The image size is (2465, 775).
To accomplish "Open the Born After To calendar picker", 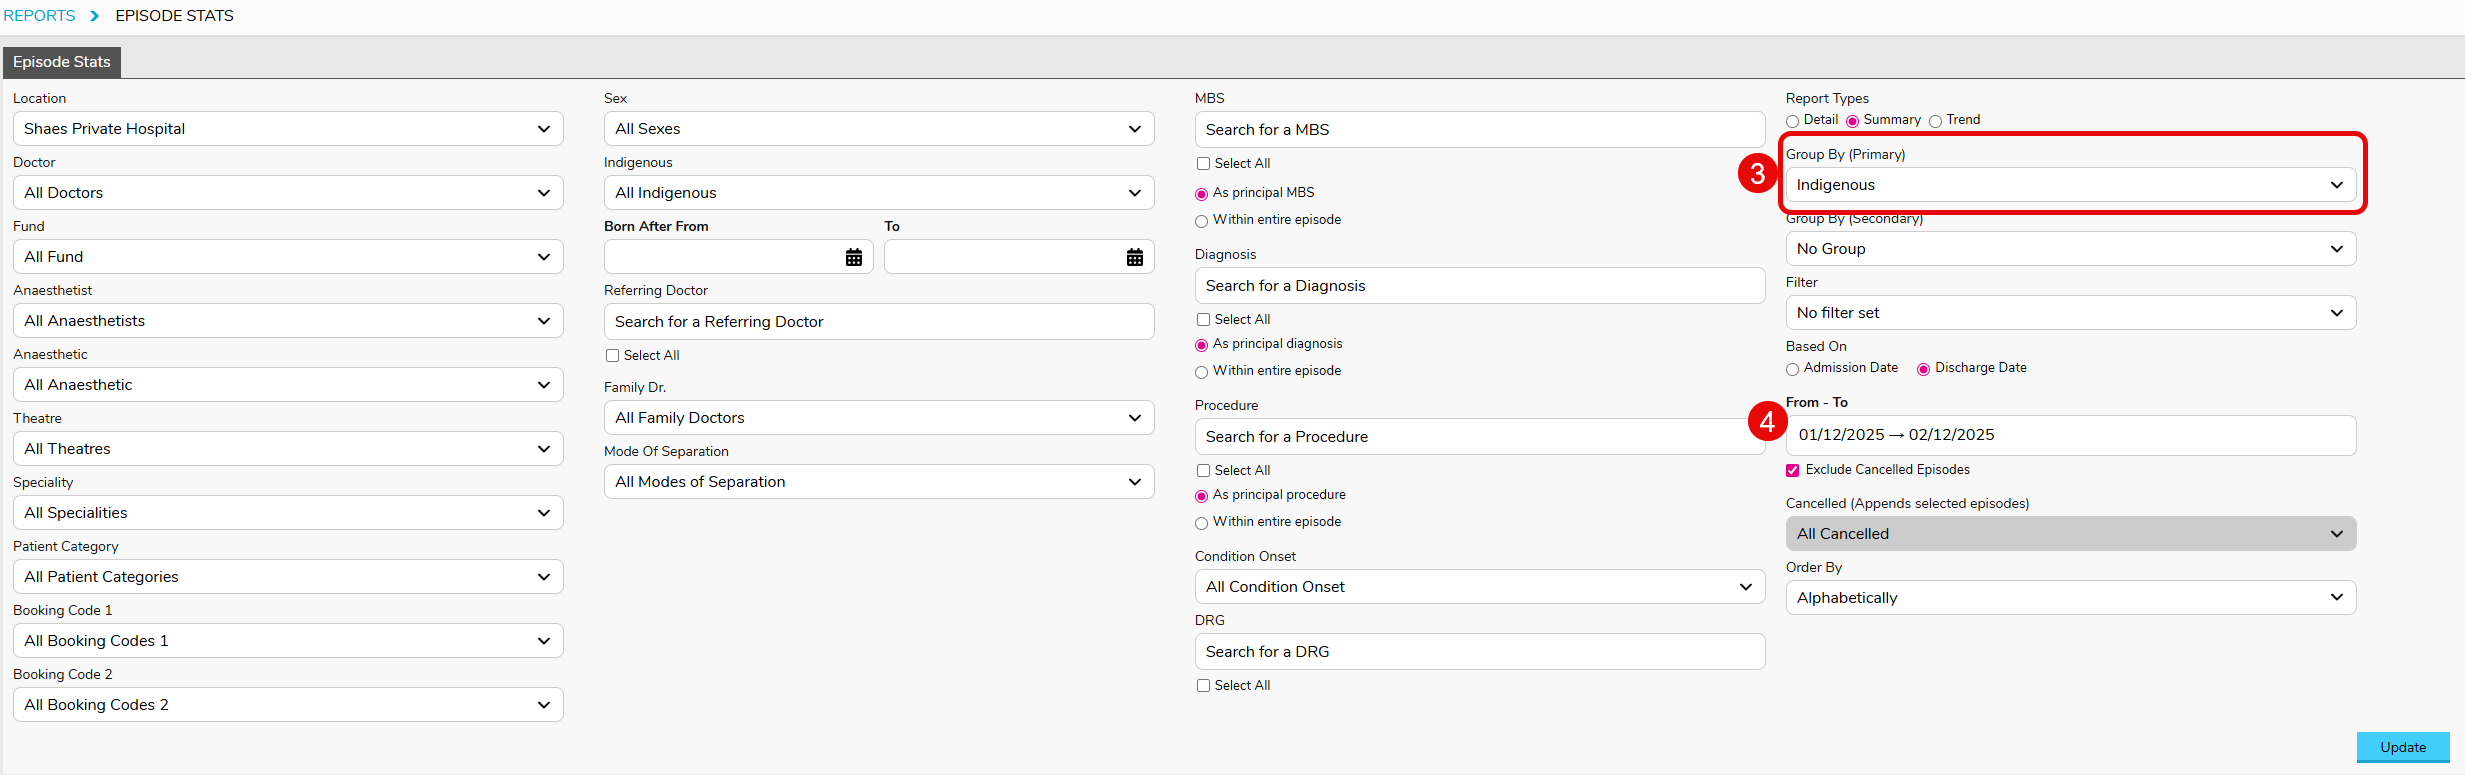I will pyautogui.click(x=1134, y=257).
